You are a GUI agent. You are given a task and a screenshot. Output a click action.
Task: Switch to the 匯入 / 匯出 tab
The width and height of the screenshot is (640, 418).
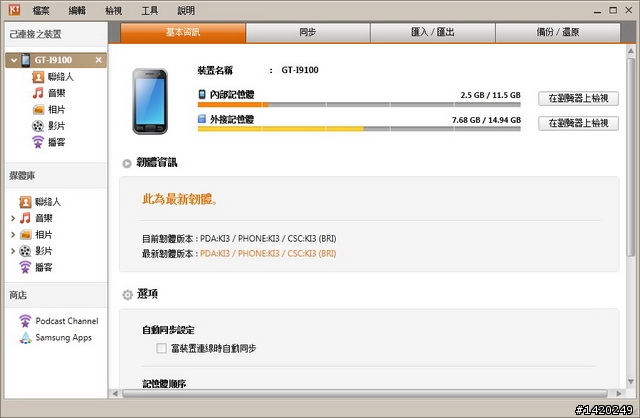tap(433, 32)
